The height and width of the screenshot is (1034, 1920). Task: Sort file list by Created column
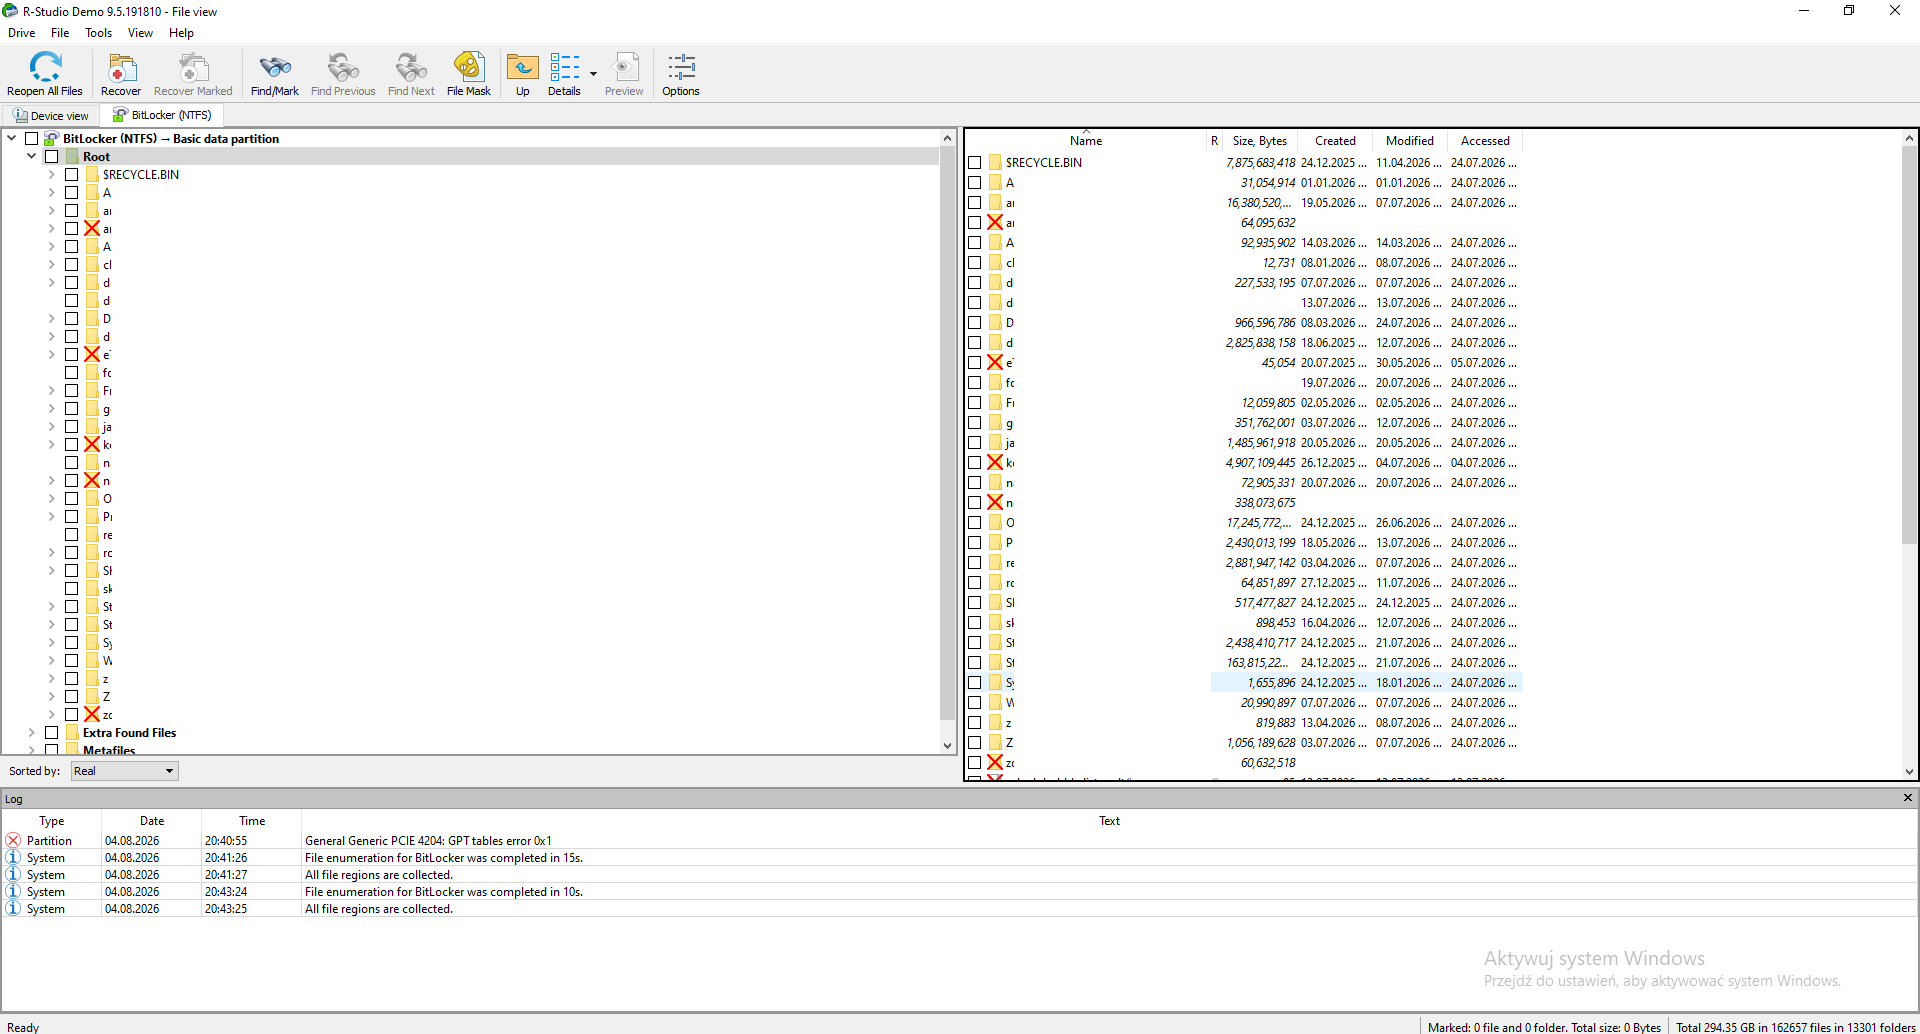[x=1335, y=141]
